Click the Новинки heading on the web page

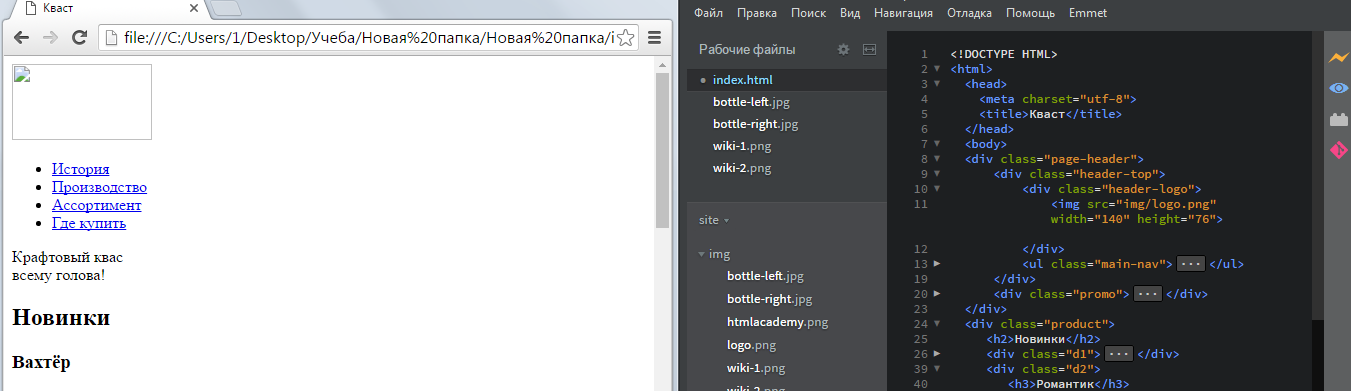61,318
